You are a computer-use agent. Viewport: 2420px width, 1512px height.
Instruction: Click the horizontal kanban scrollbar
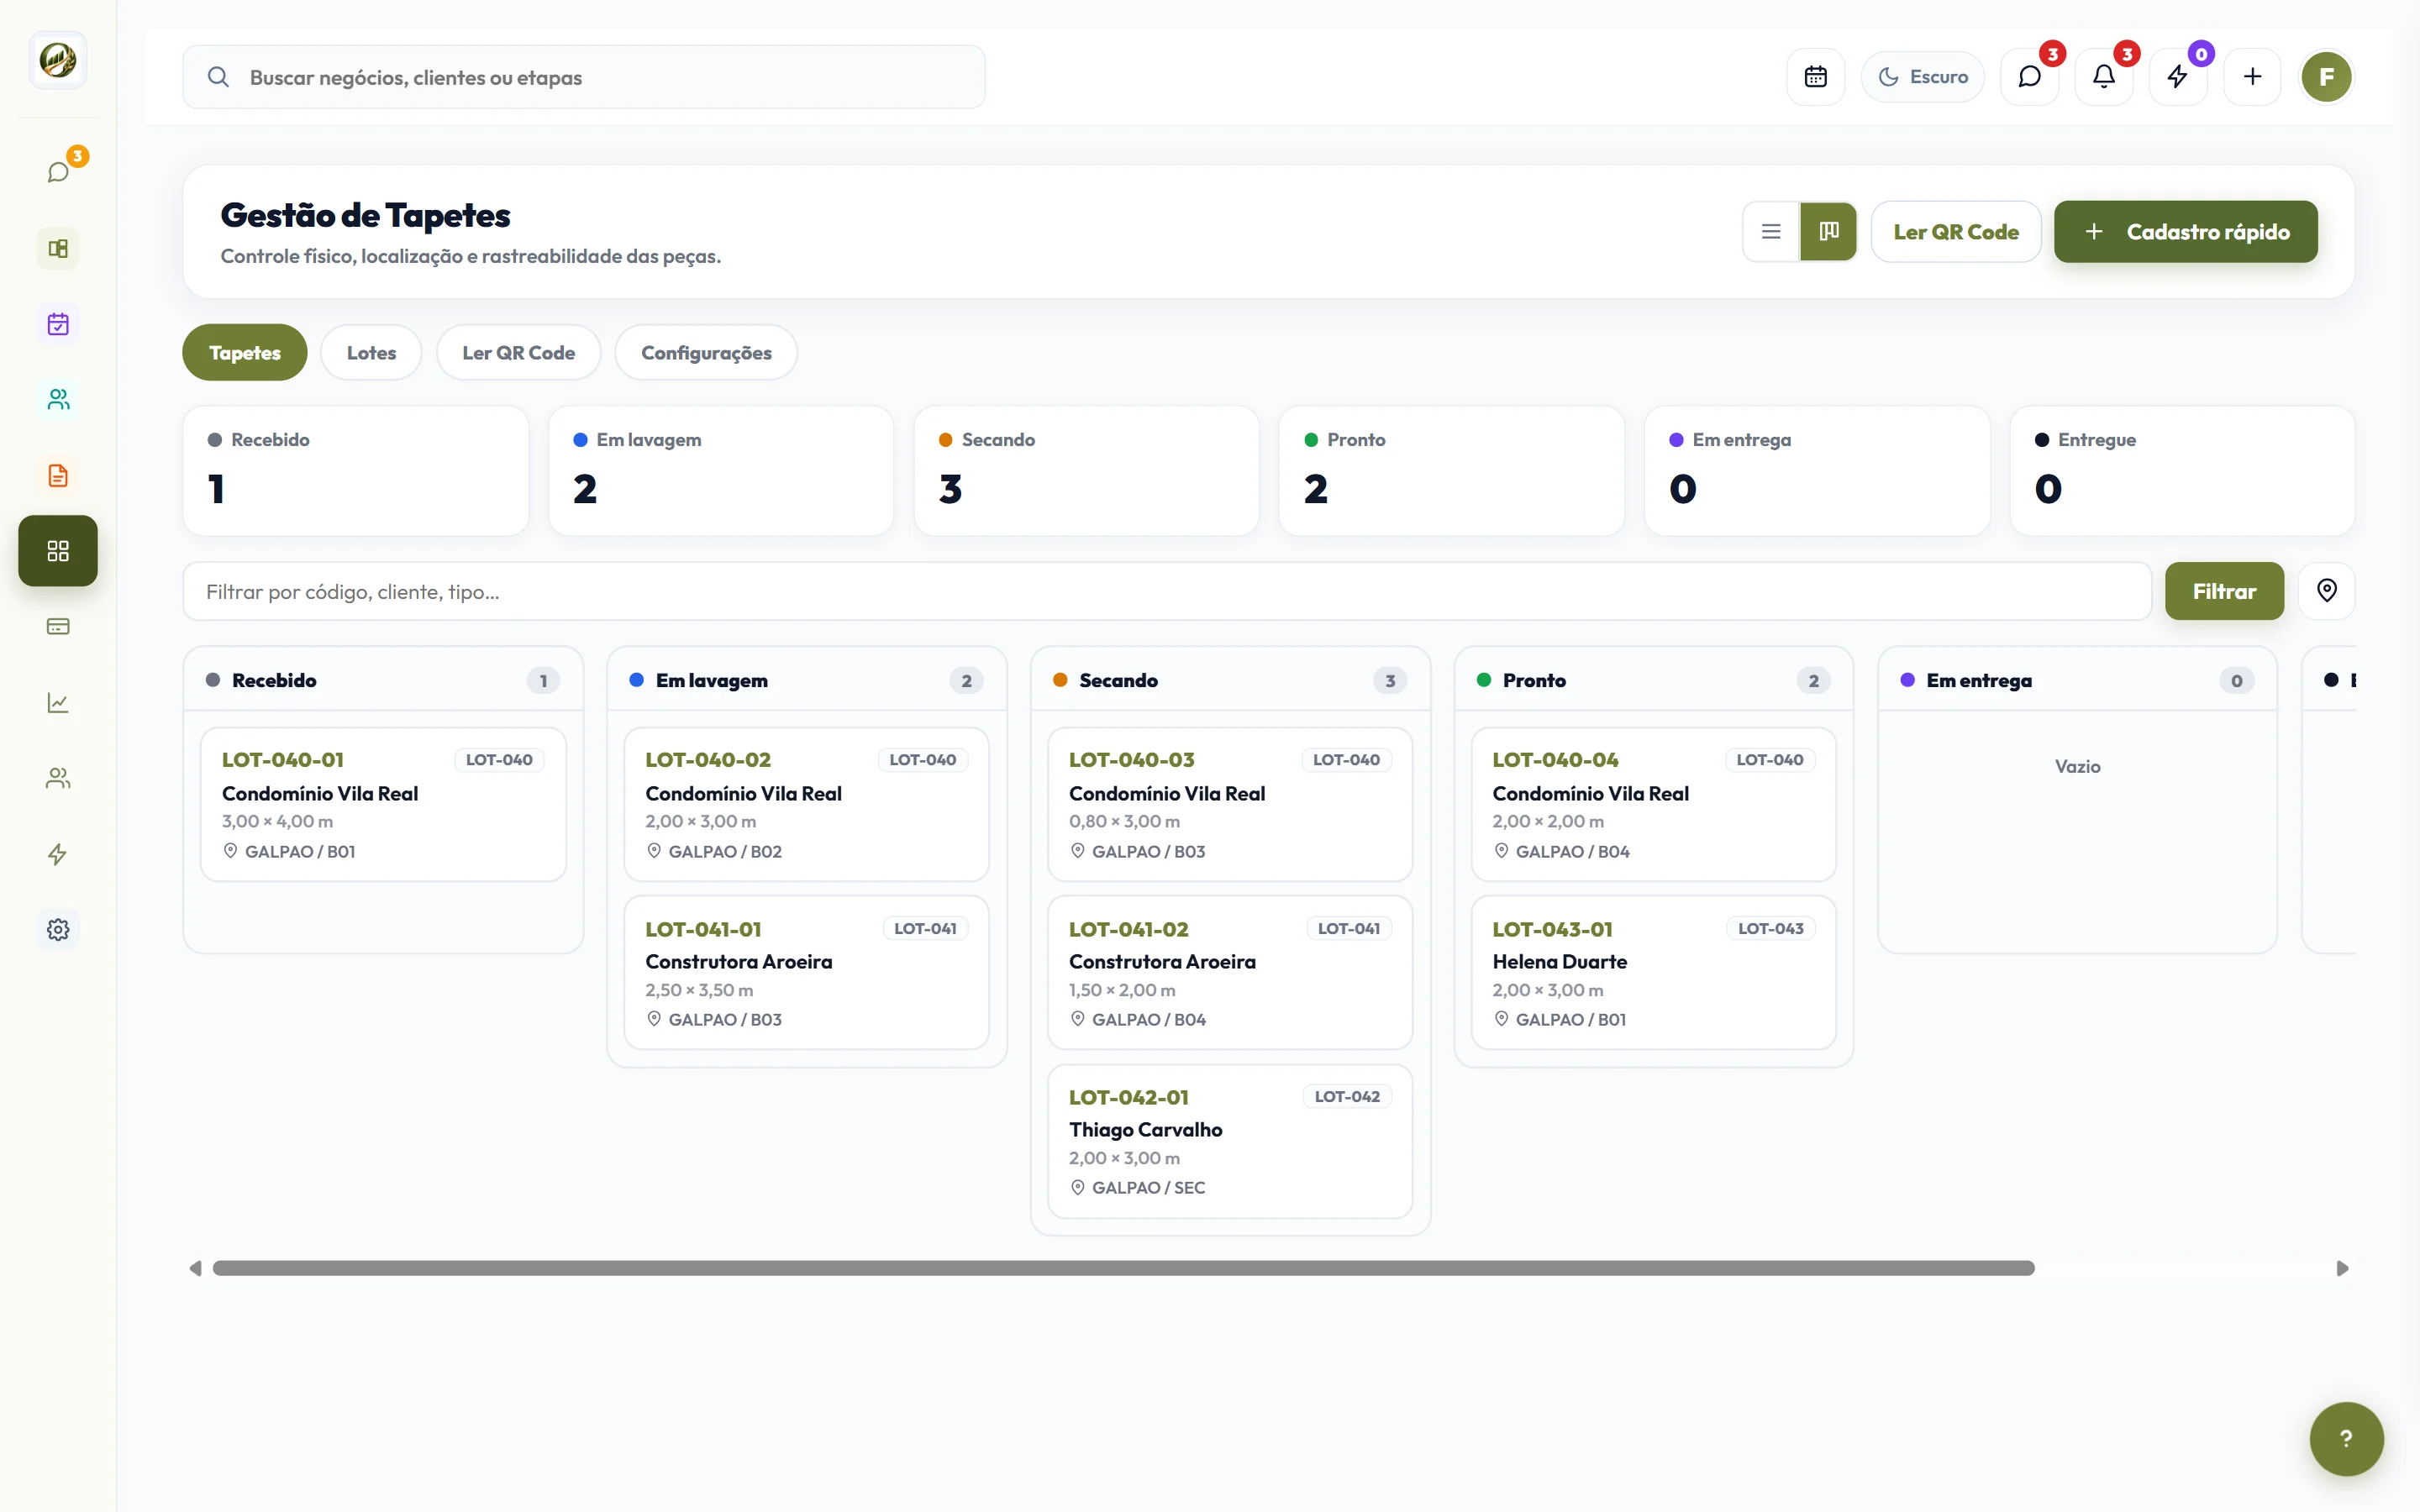click(x=1123, y=1268)
